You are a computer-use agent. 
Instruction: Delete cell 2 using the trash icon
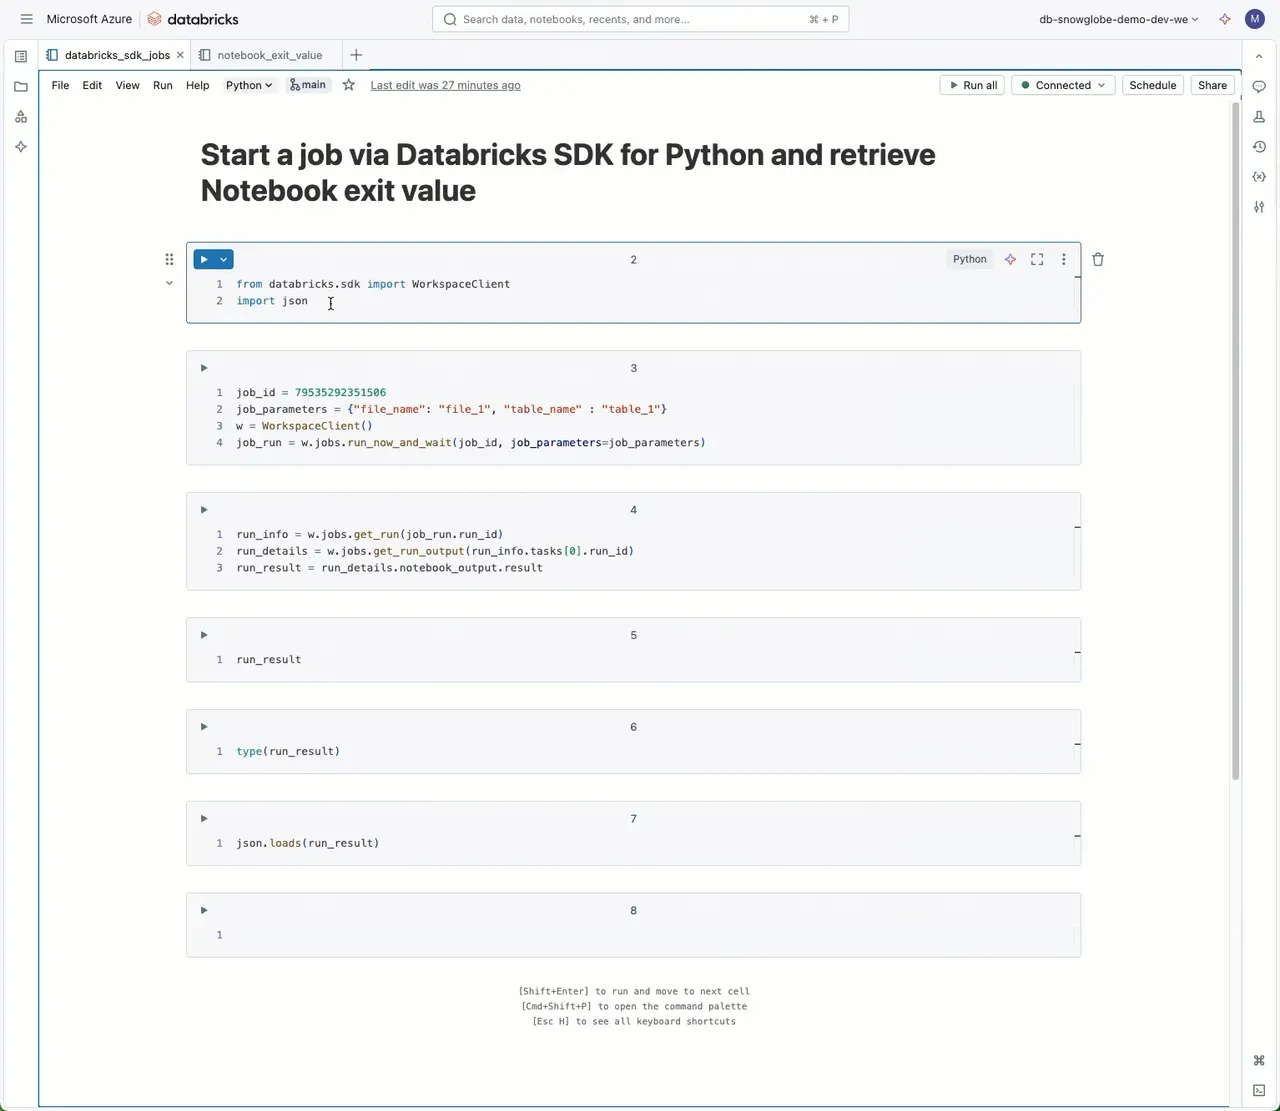[x=1098, y=259]
